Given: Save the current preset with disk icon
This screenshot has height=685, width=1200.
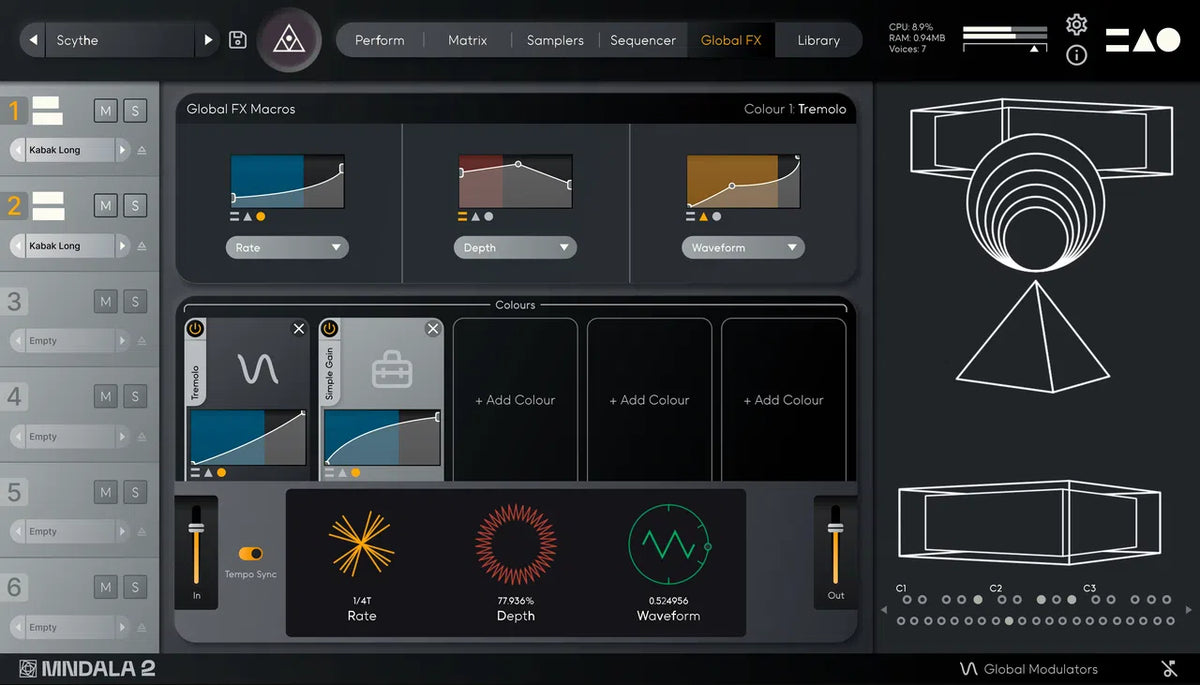Looking at the screenshot, I should coord(238,40).
